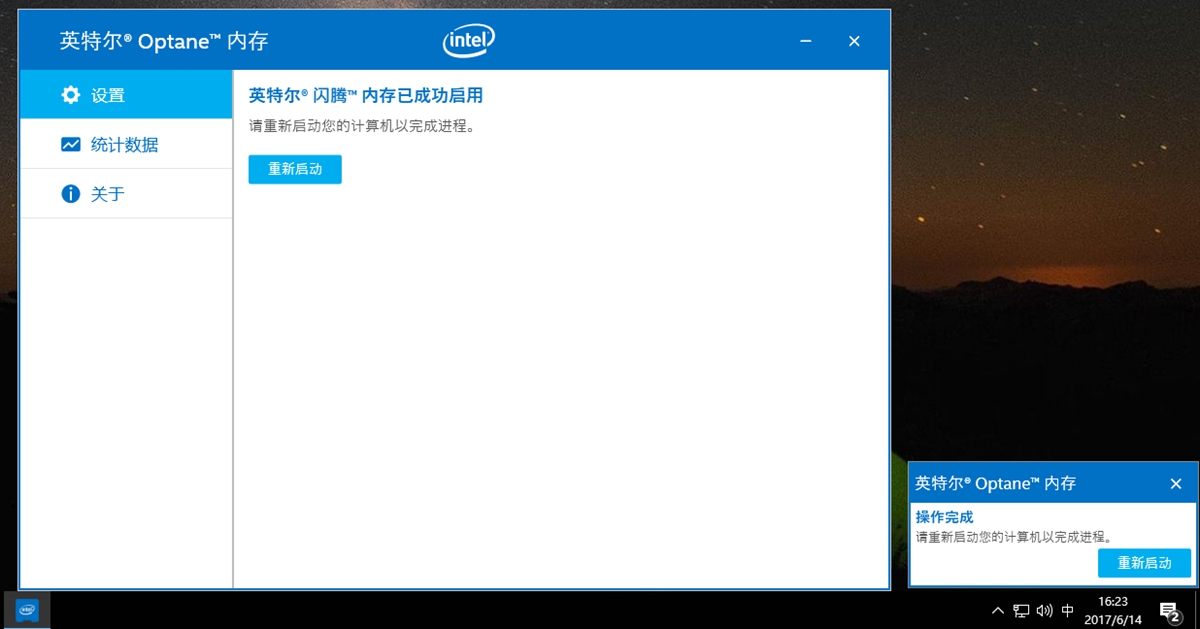The height and width of the screenshot is (629, 1200).
Task: Click the statistics chart icon in sidebar
Action: click(70, 144)
